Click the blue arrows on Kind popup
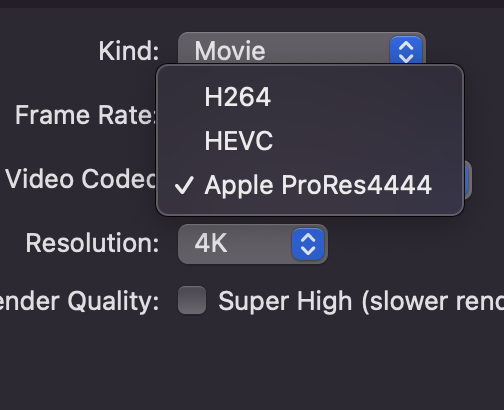The height and width of the screenshot is (410, 504). tap(406, 52)
